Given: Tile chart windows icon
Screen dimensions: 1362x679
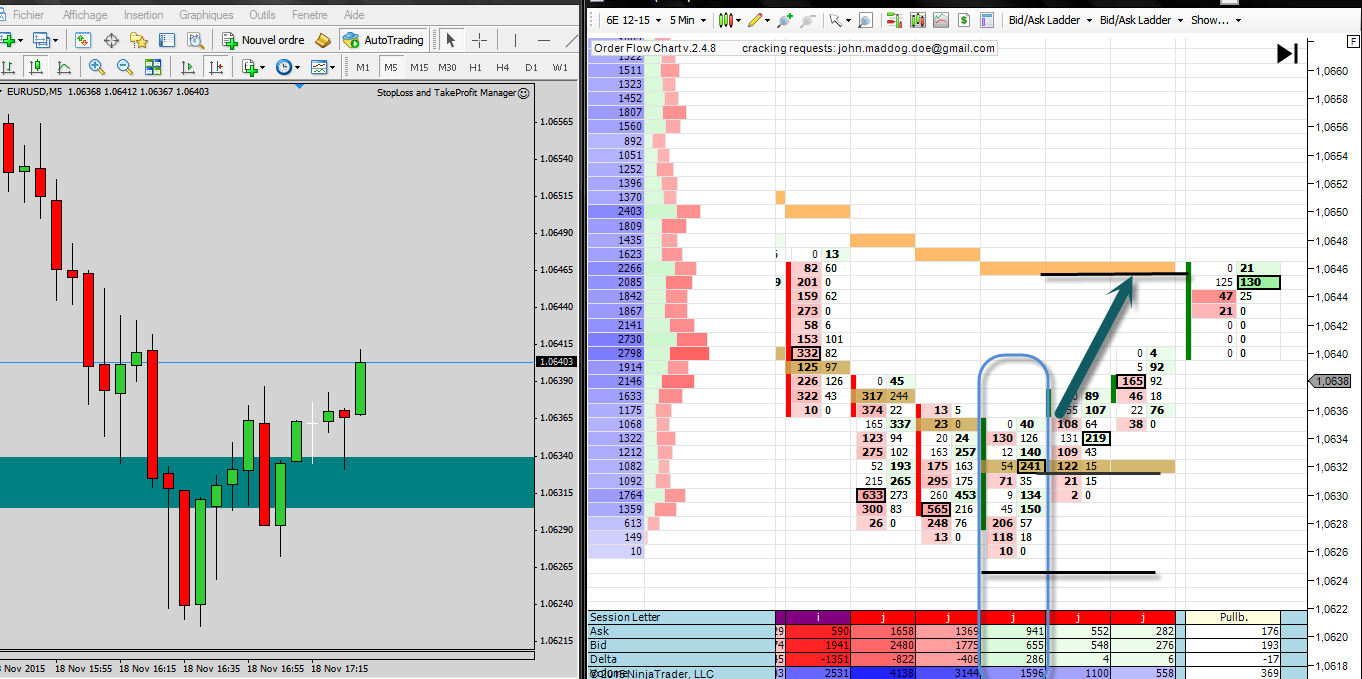Looking at the screenshot, I should pyautogui.click(x=153, y=67).
